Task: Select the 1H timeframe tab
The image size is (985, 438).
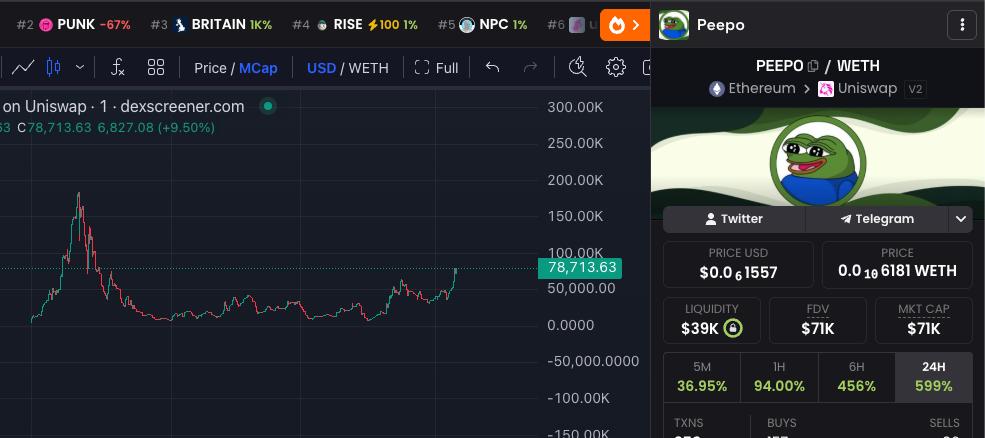Action: point(779,377)
